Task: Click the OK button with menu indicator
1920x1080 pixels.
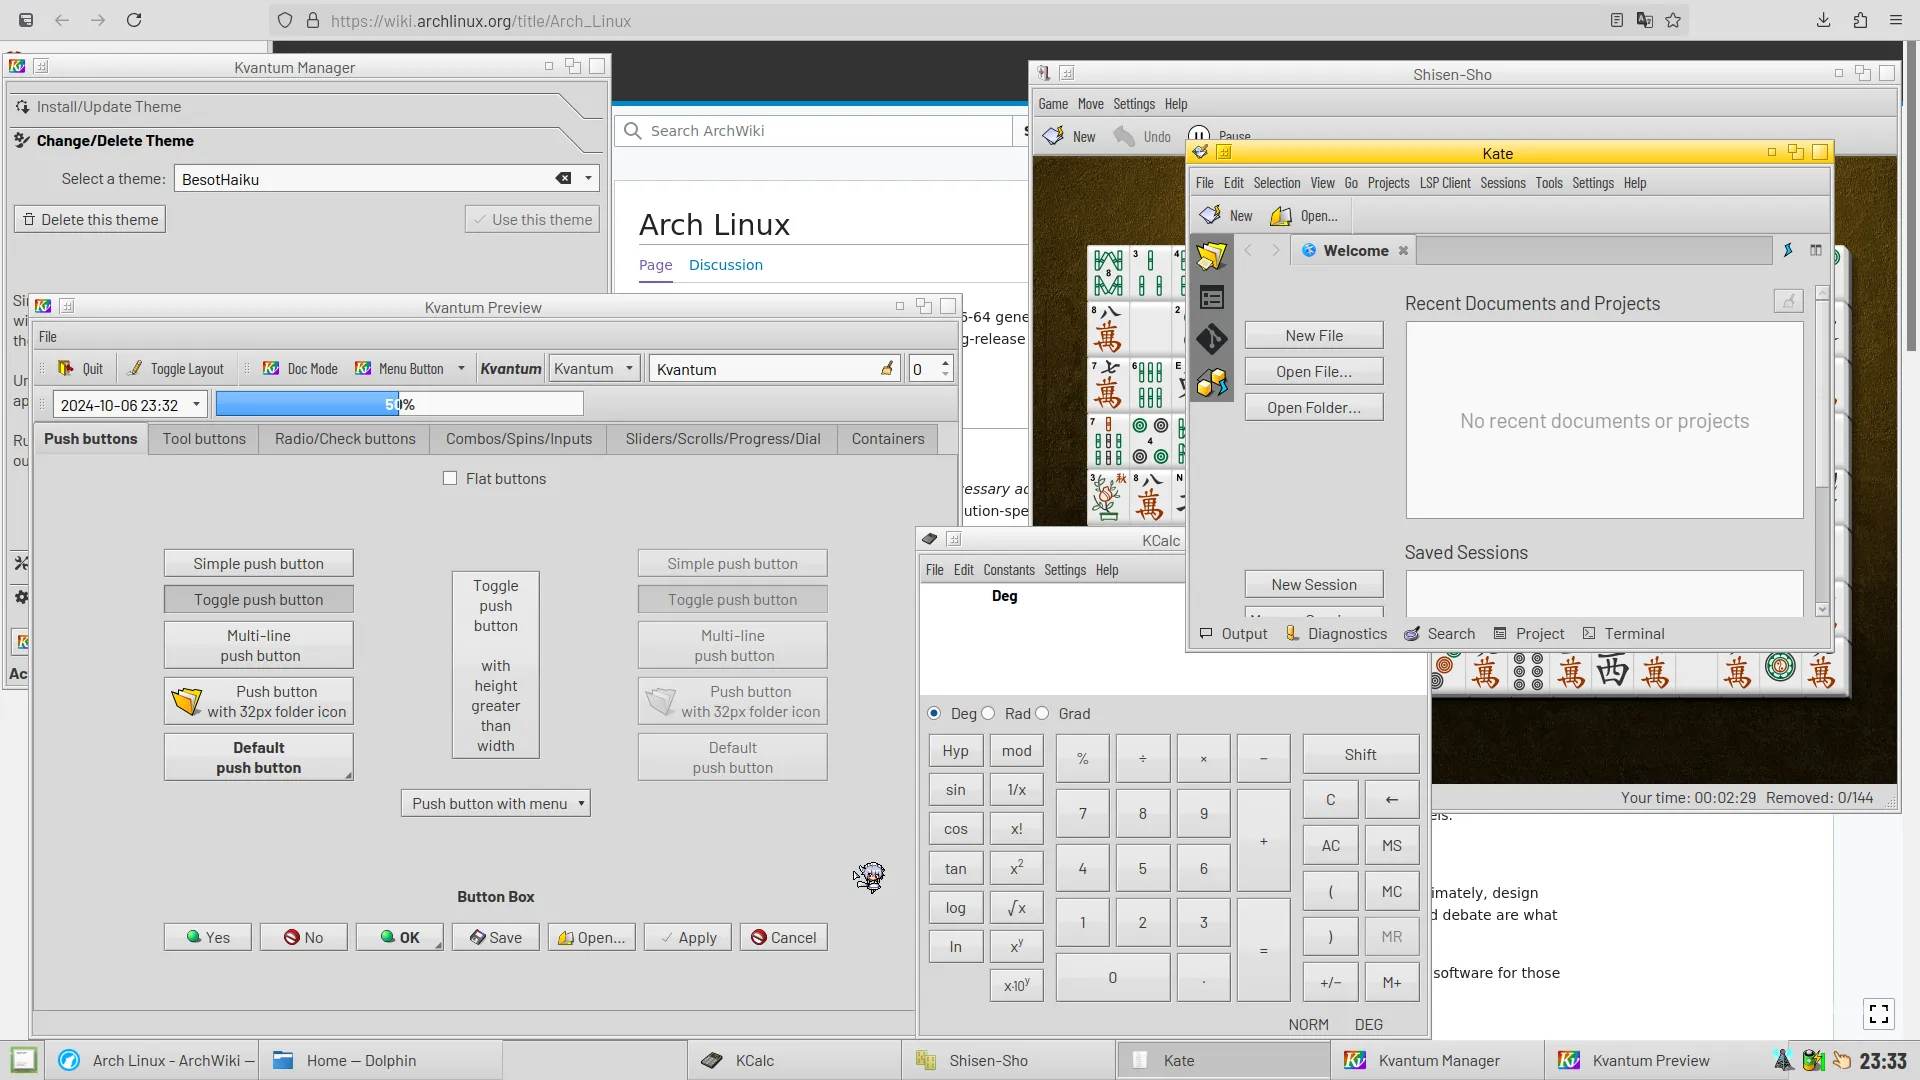Action: pos(399,938)
